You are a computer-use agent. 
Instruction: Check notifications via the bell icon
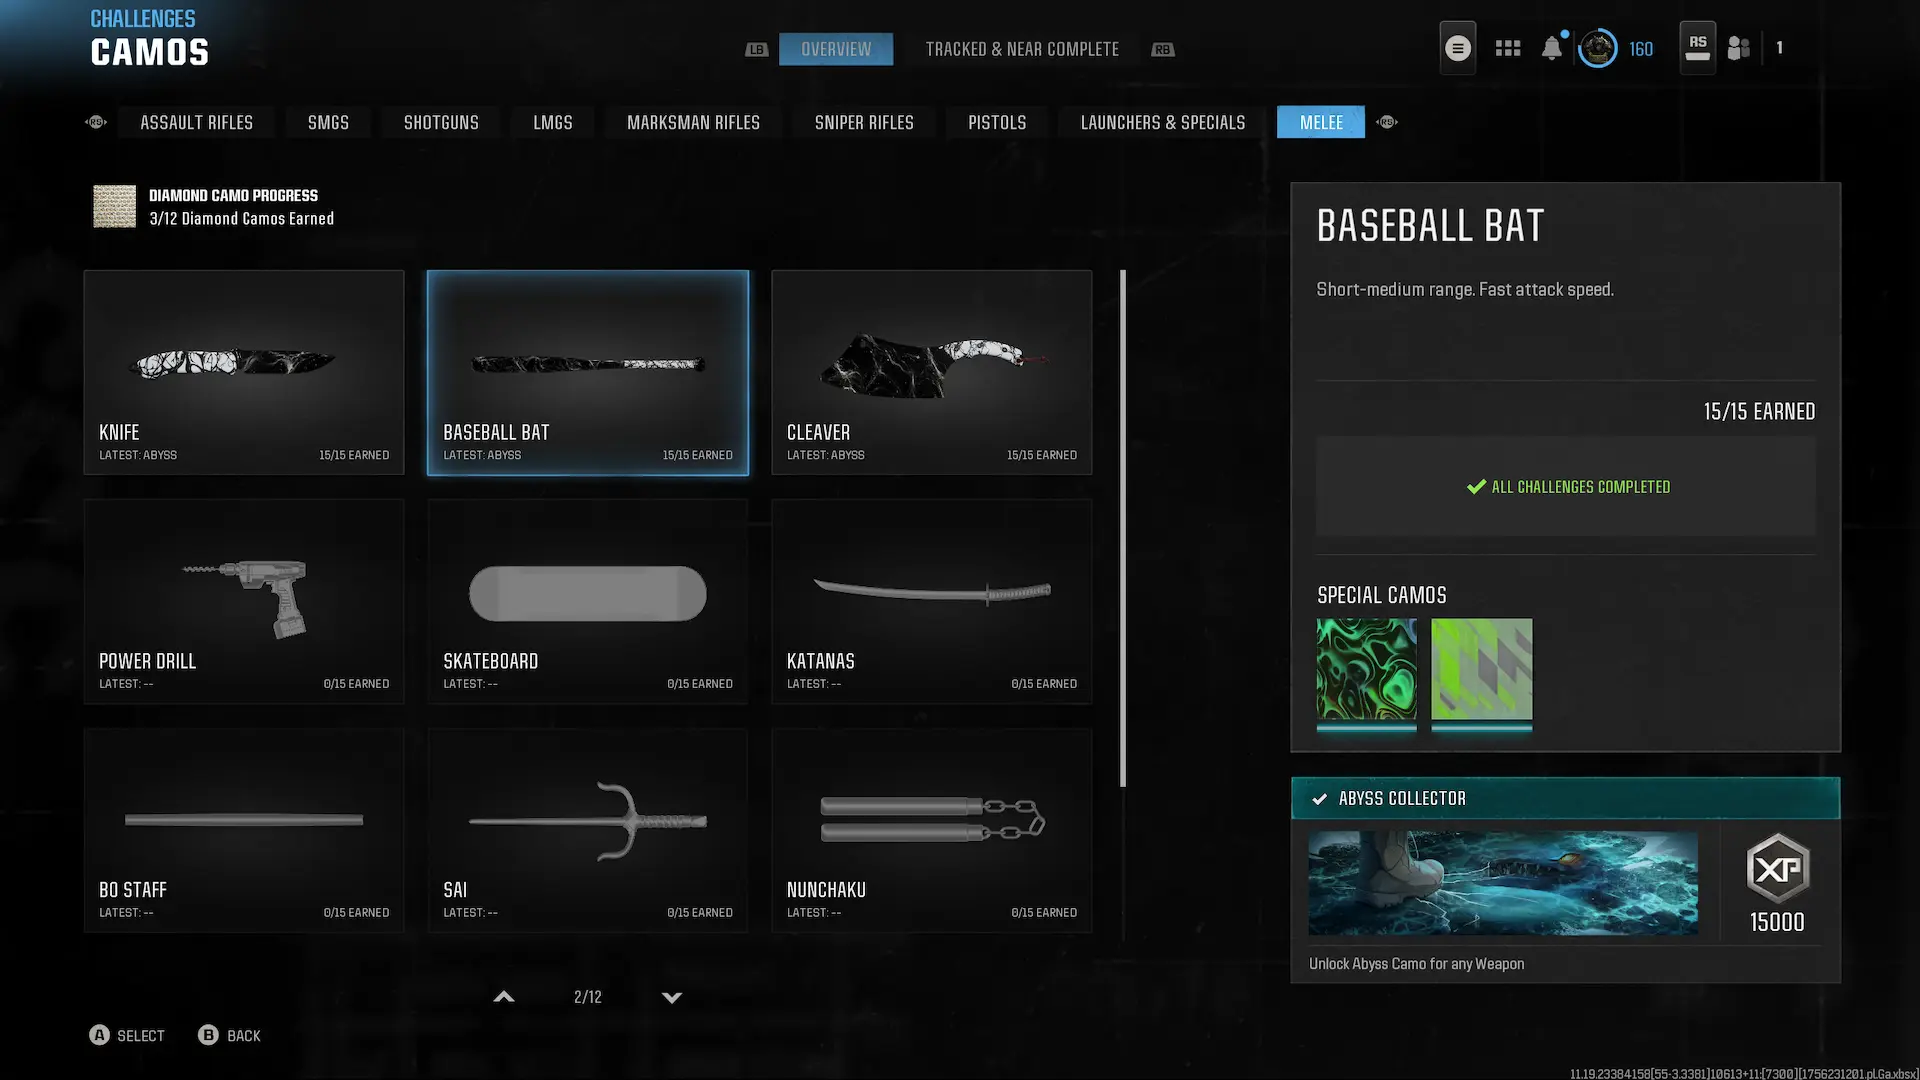pos(1551,48)
